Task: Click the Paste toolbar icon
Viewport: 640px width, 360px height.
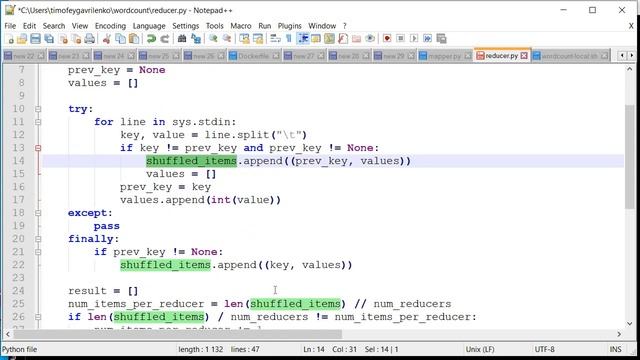Action: pos(134,39)
